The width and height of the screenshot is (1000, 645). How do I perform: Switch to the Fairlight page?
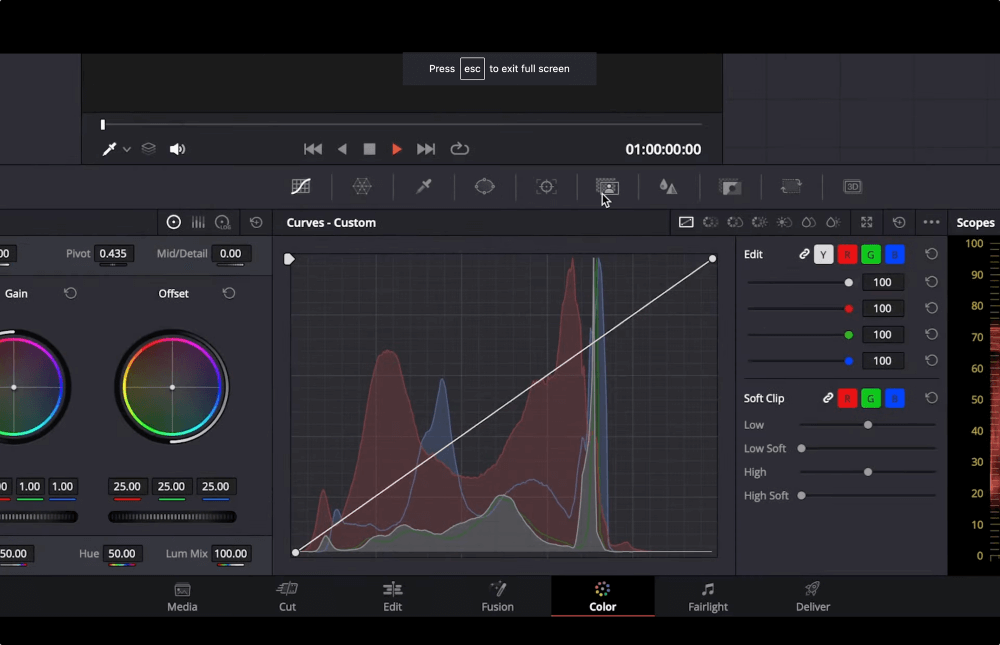point(708,597)
